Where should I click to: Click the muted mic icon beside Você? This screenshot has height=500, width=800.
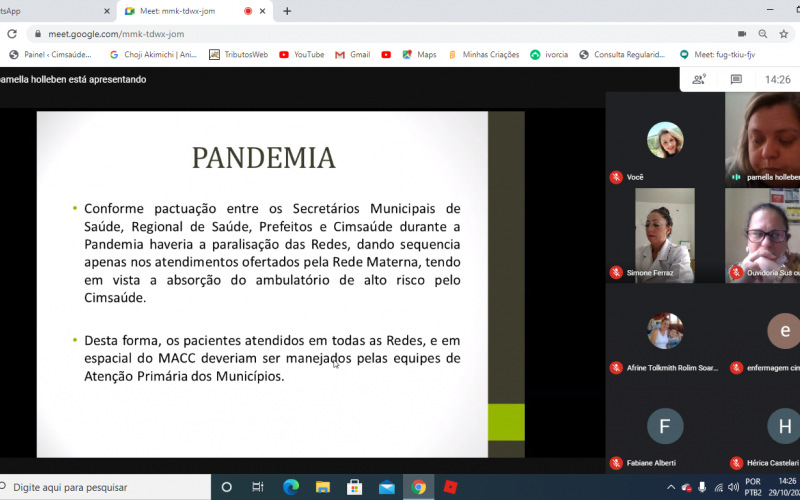[x=616, y=177]
